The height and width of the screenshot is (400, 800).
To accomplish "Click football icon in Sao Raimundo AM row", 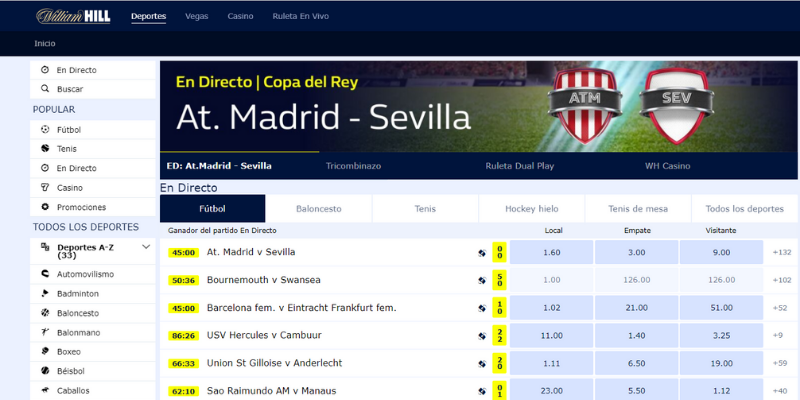I will click(482, 391).
